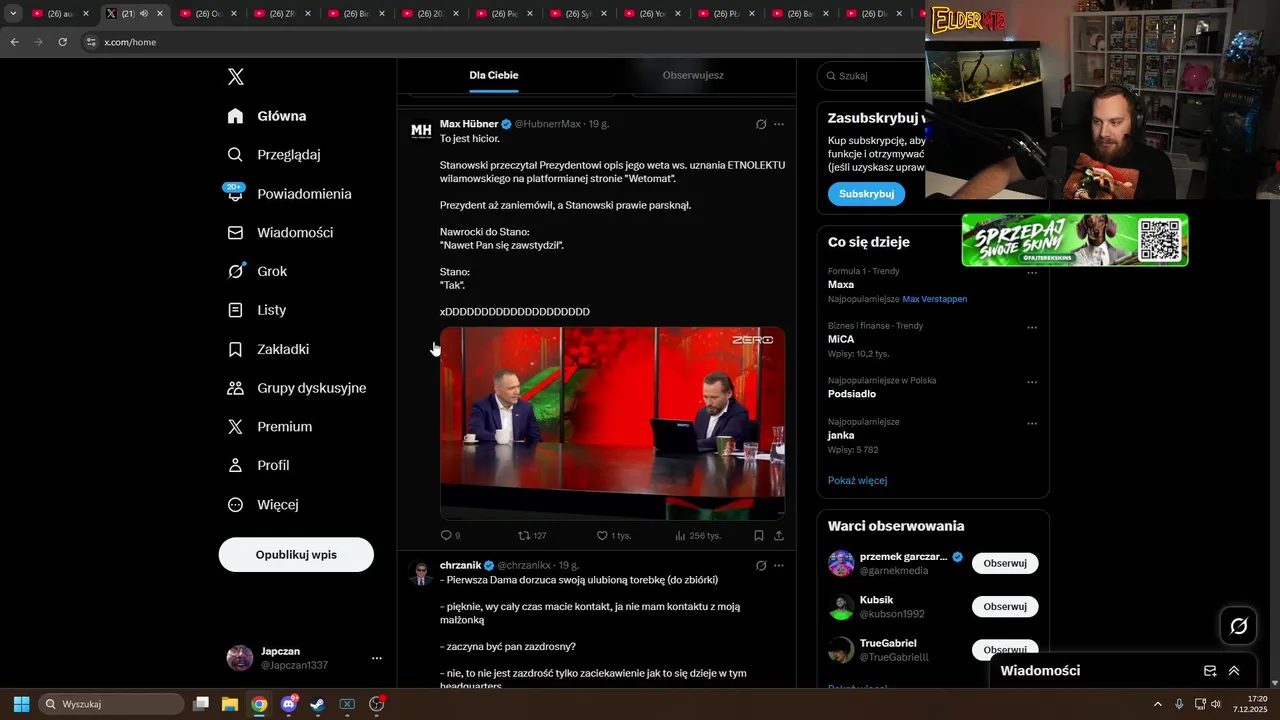The height and width of the screenshot is (720, 1280).
Task: Open Grupy dyskusyjne communities
Action: (297, 388)
